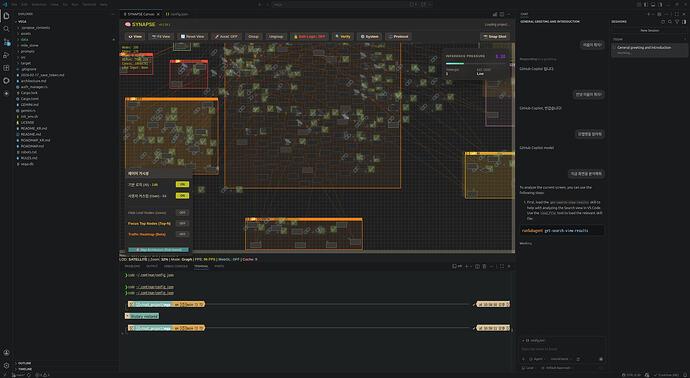Open the View dropdown in Synapse toolbar

[x=135, y=37]
